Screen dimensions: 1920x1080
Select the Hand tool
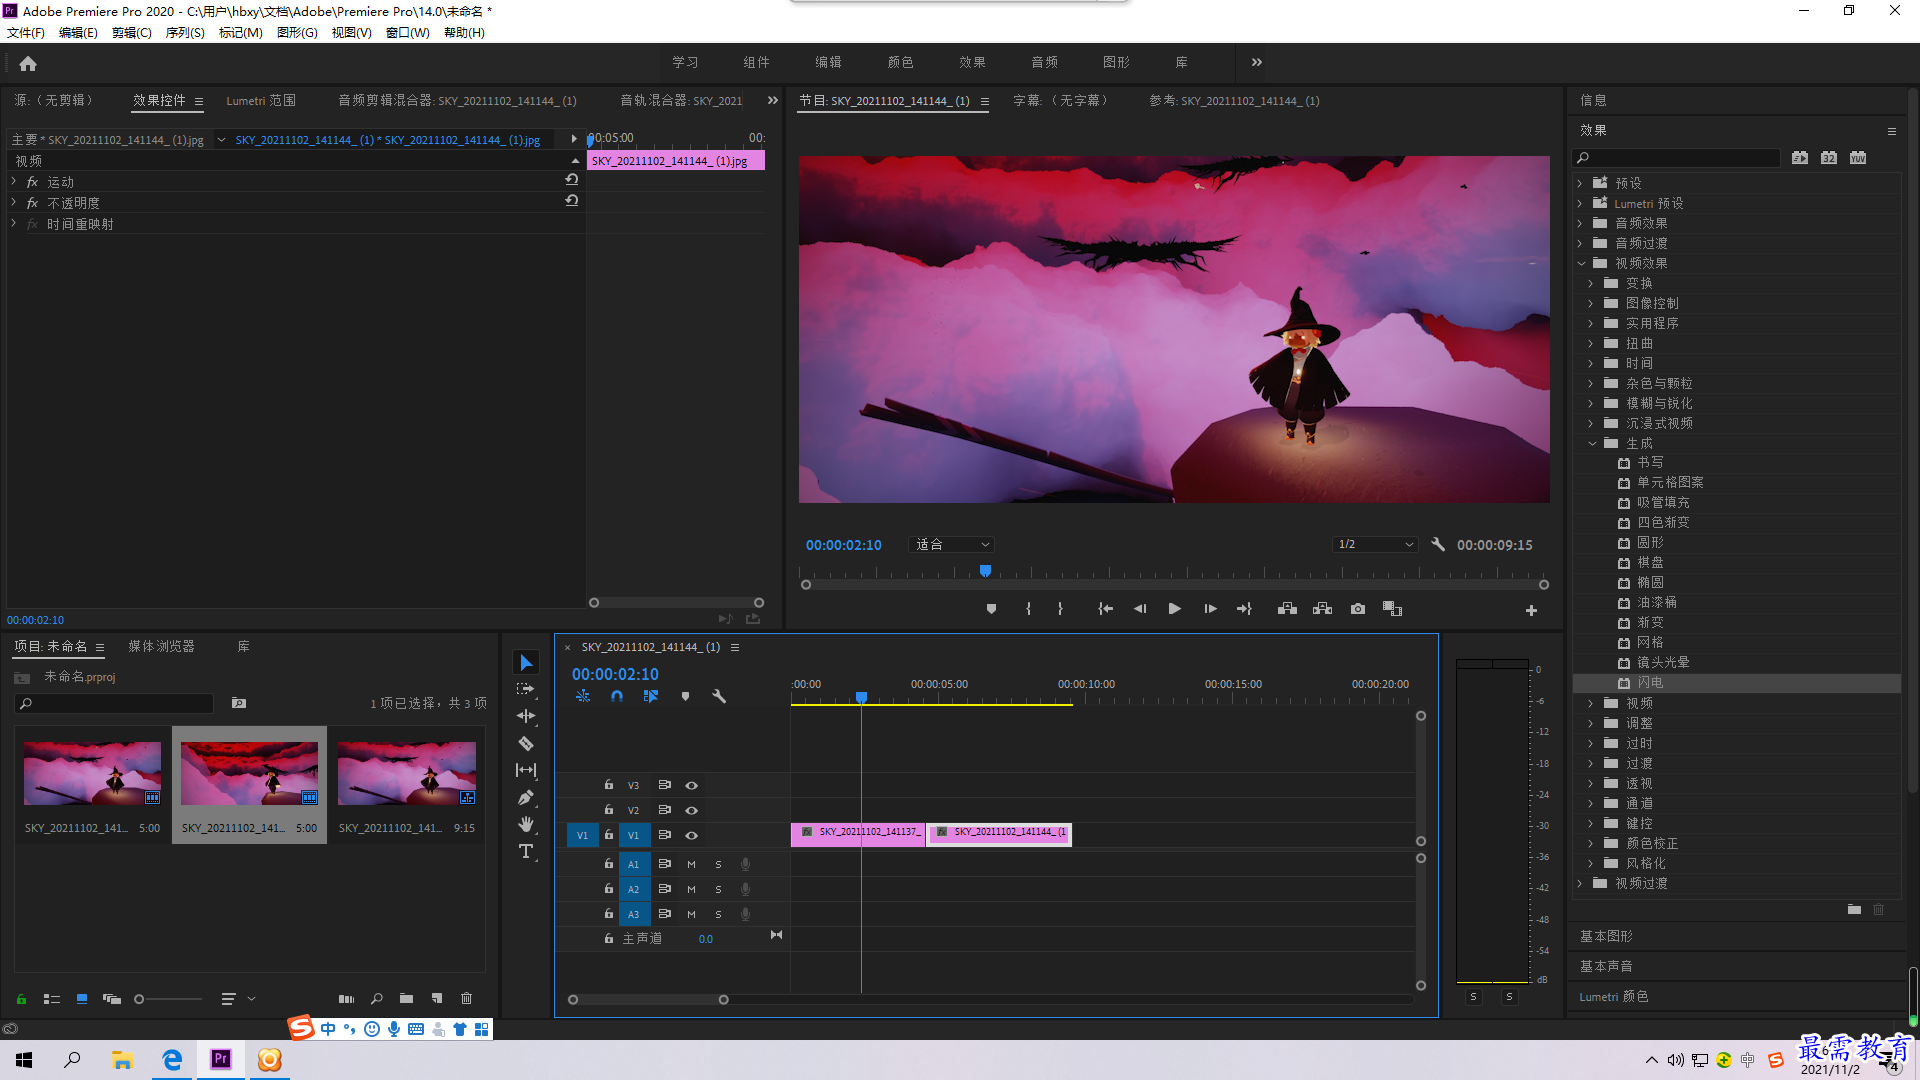pos(526,824)
